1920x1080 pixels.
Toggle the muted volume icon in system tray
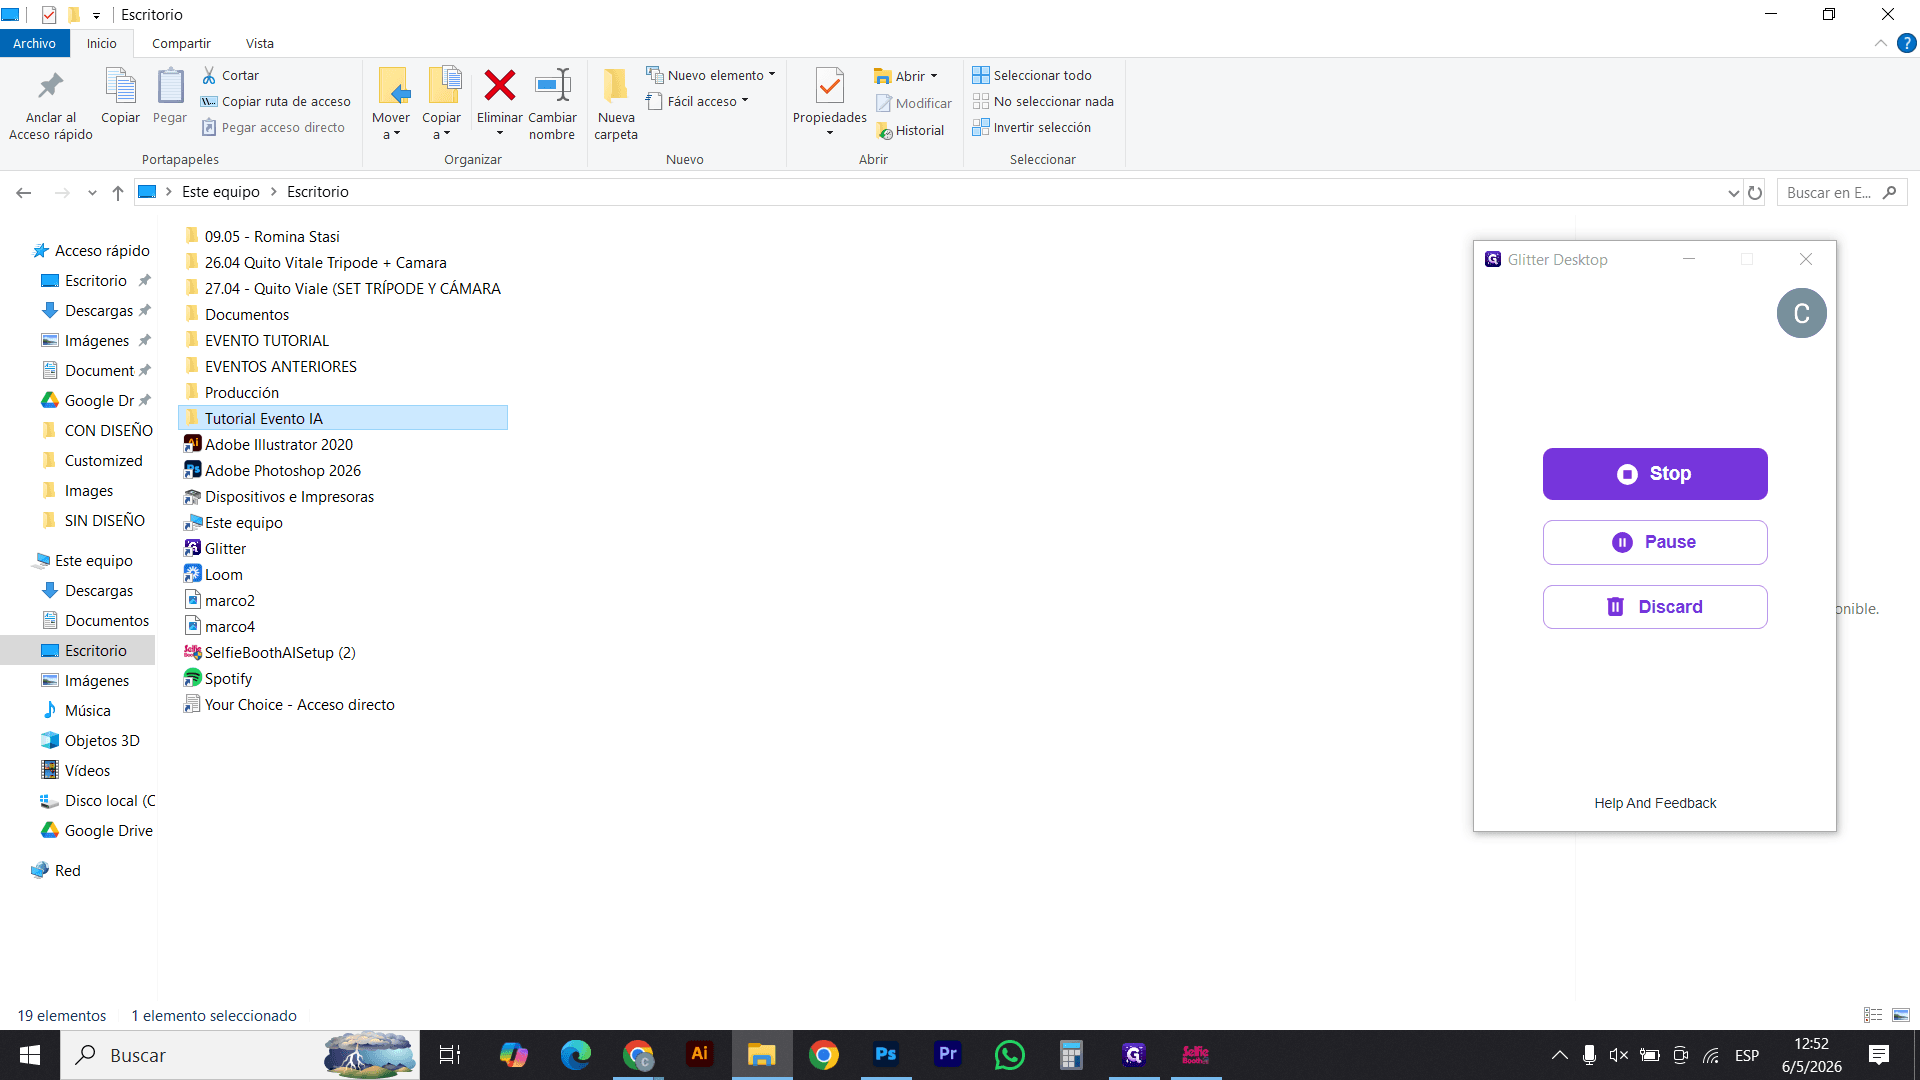click(x=1618, y=1055)
